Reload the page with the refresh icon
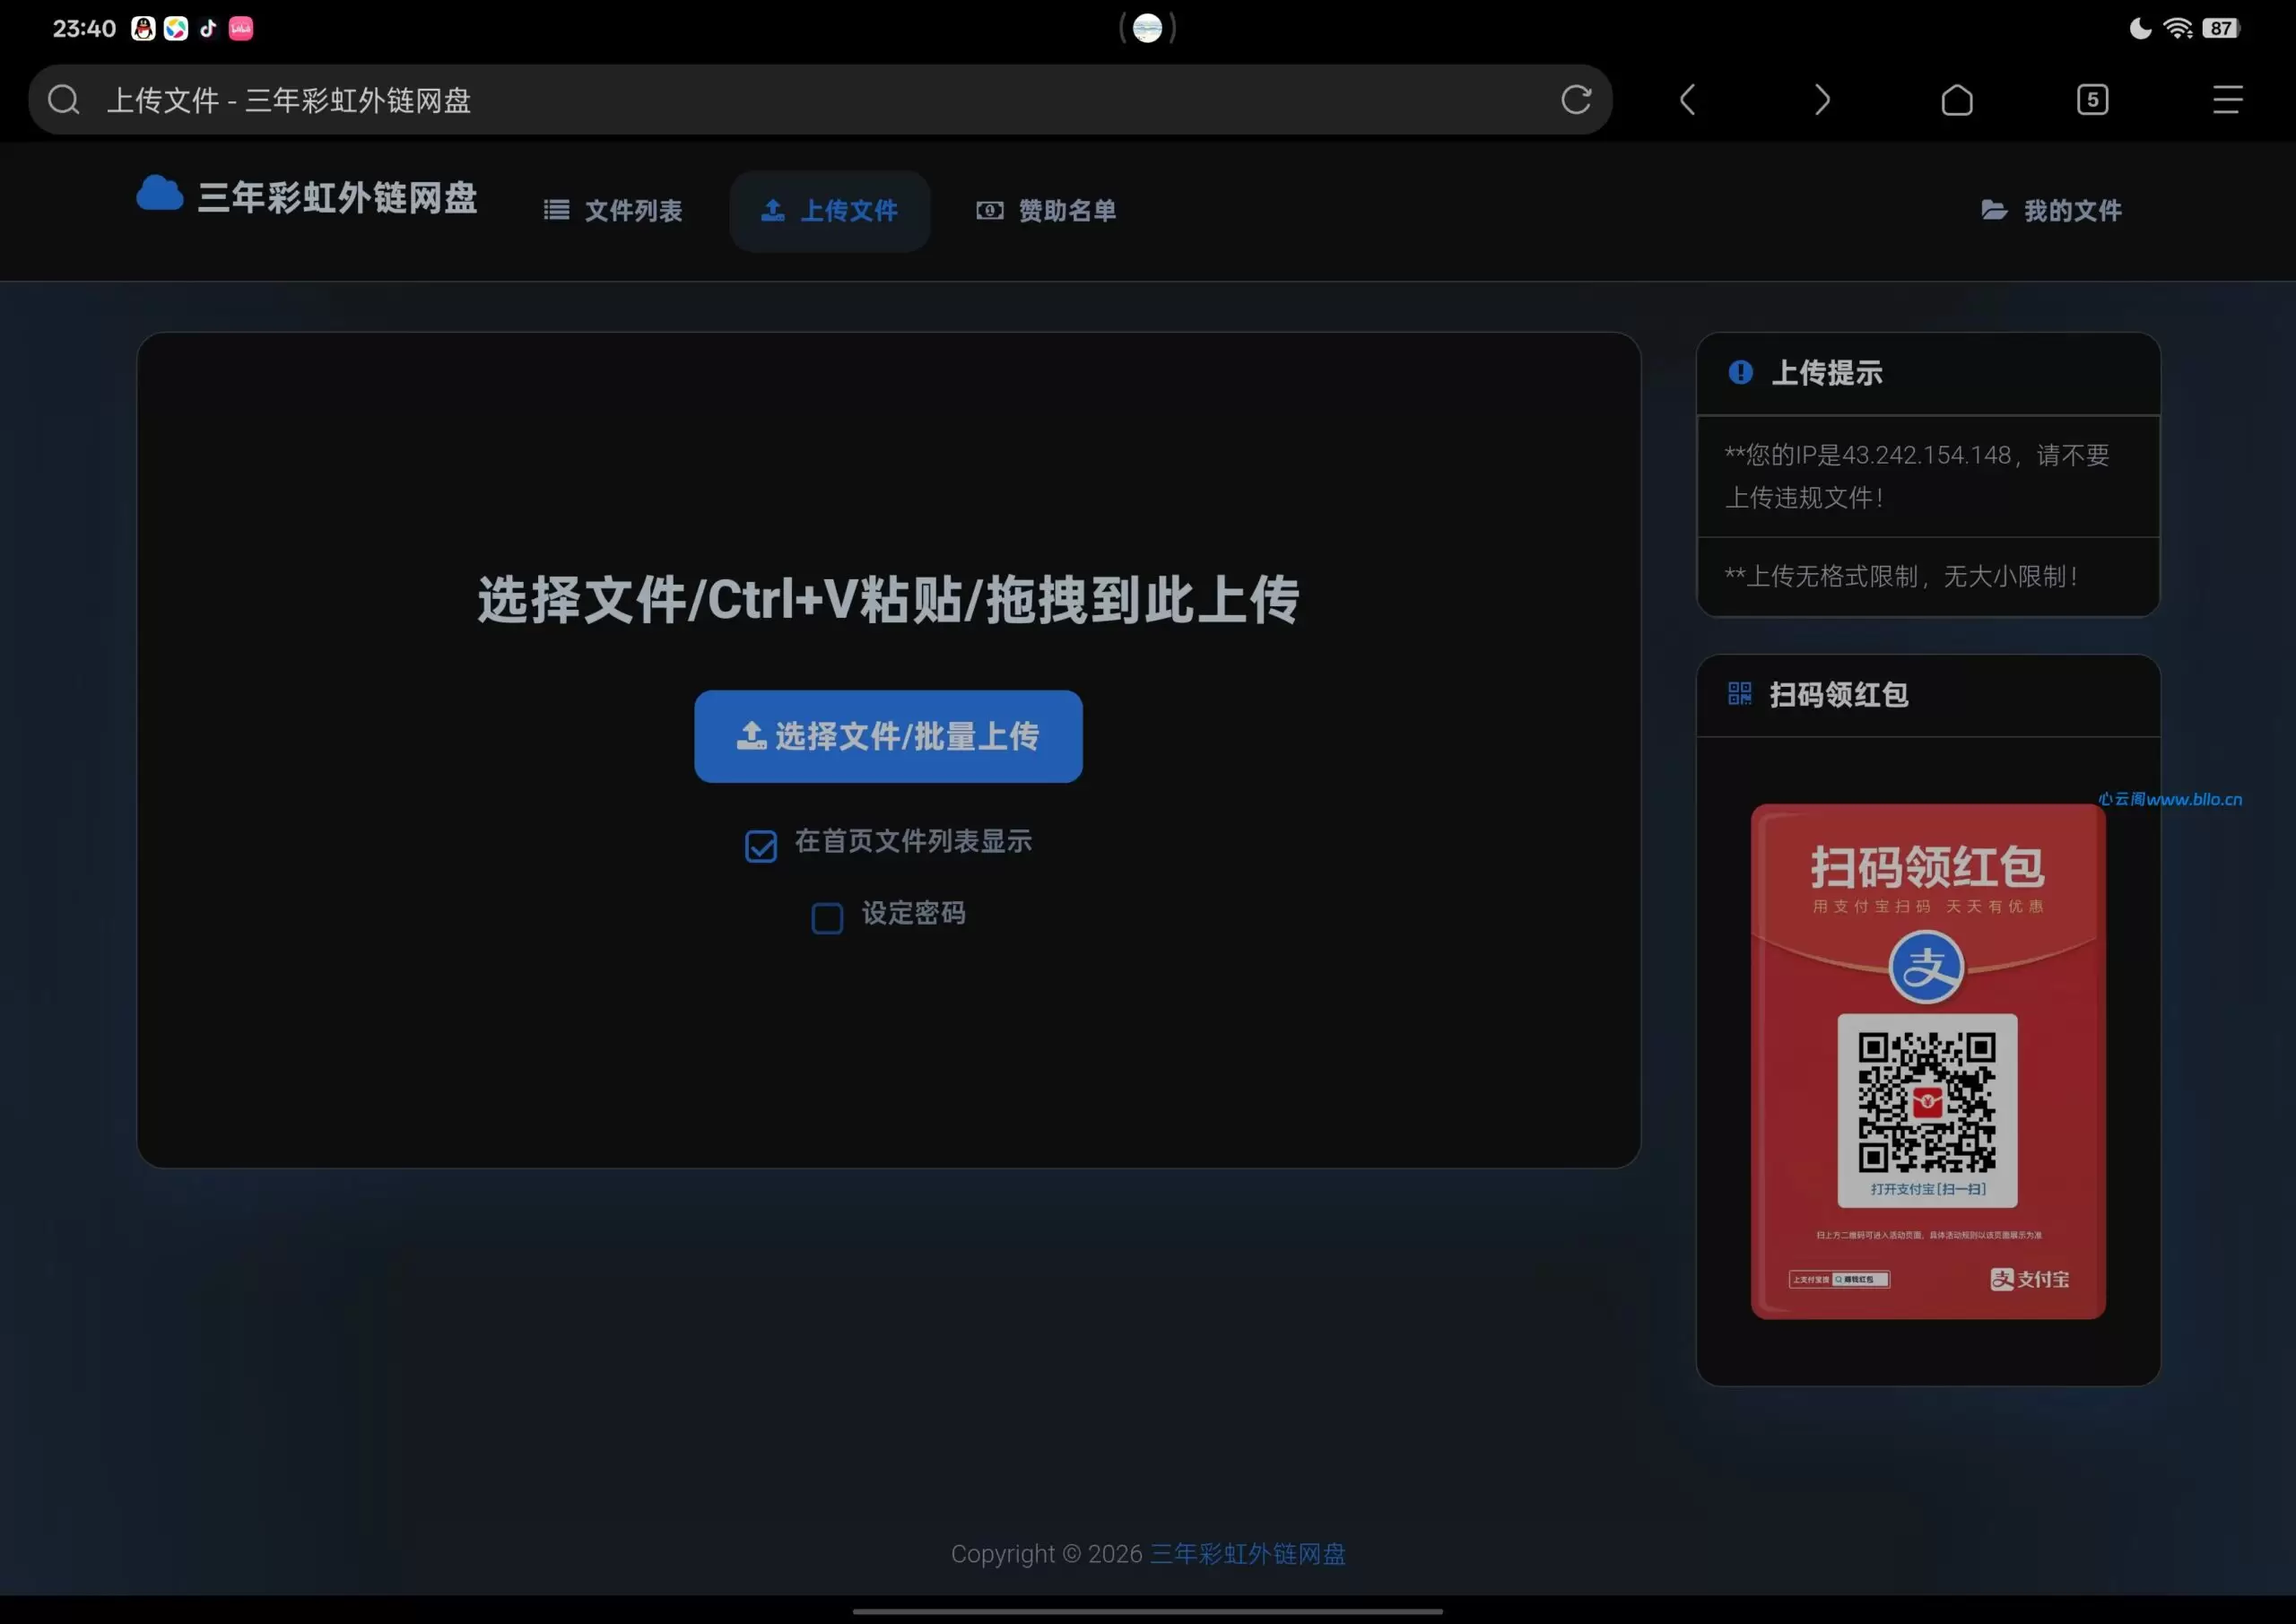This screenshot has width=2296, height=1624. click(1576, 99)
